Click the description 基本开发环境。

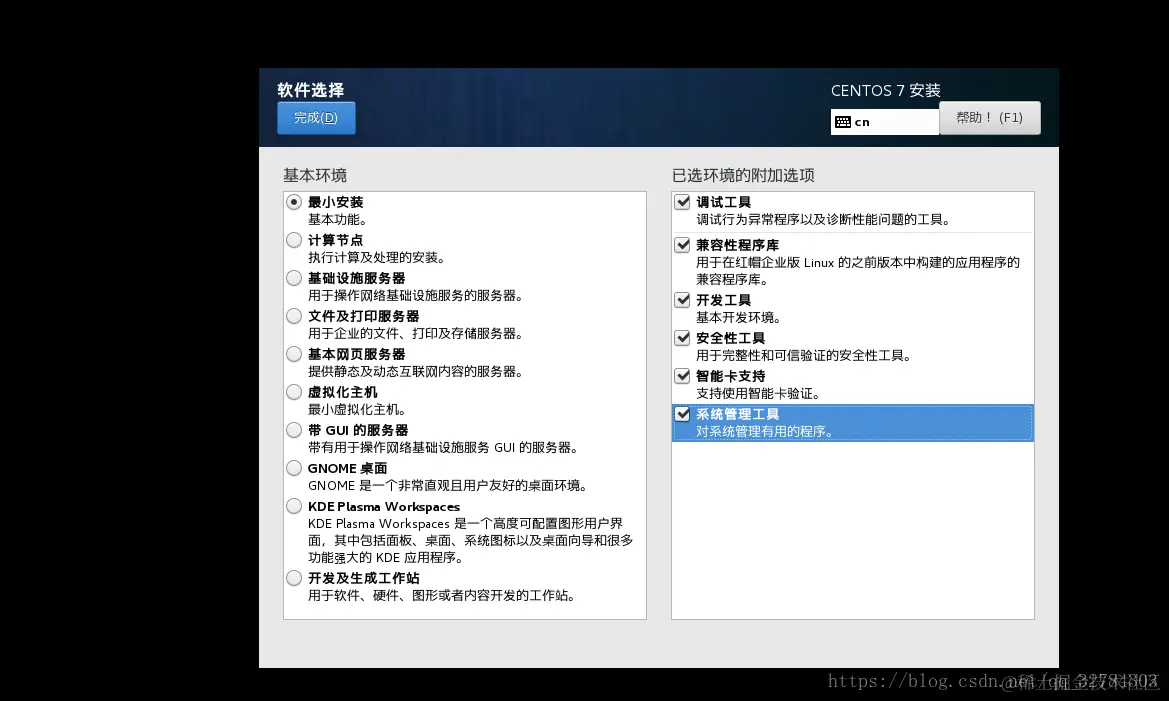point(739,317)
